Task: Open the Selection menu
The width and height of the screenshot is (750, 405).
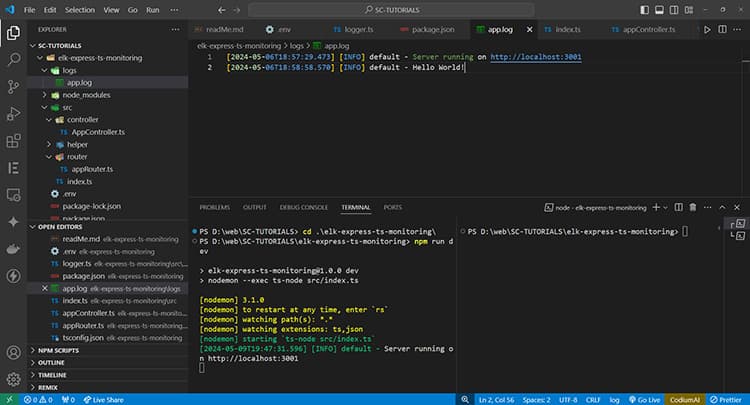Action: click(79, 9)
